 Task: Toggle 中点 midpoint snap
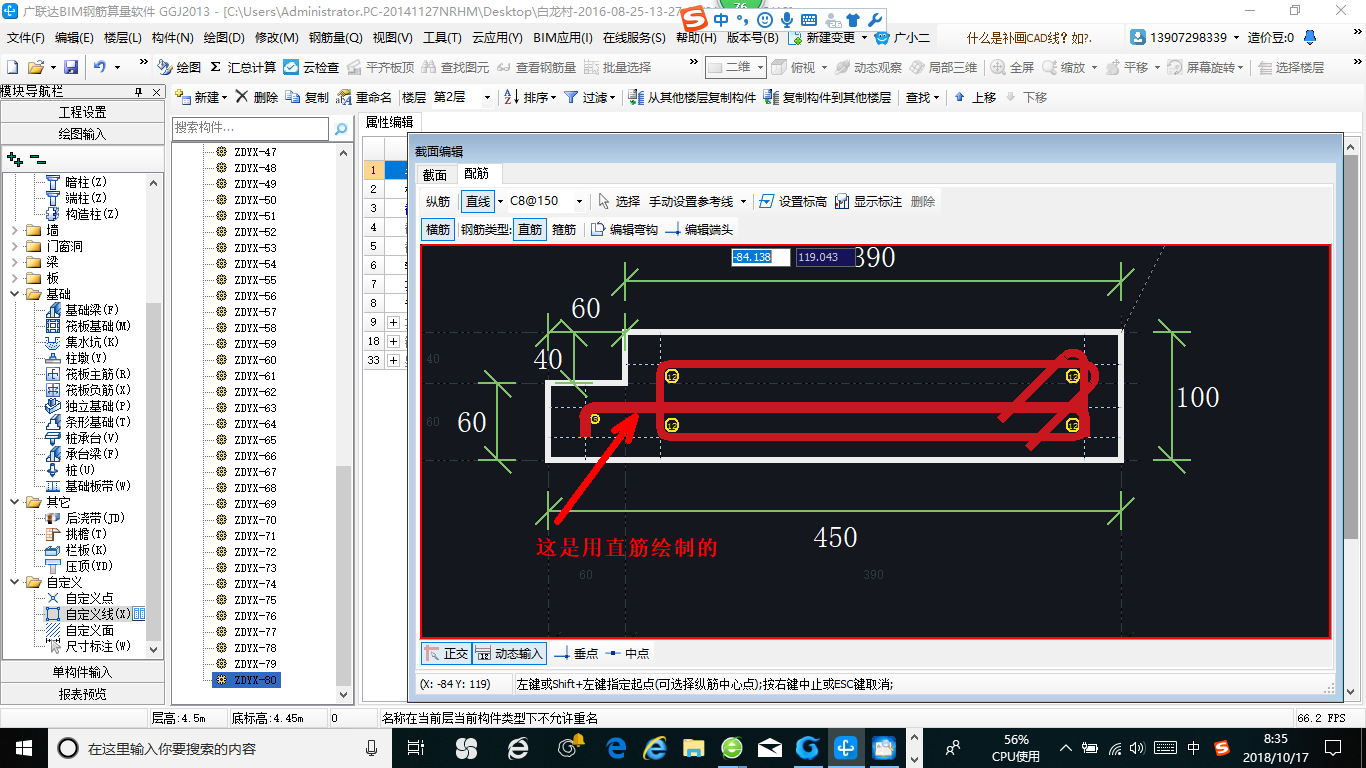tap(627, 653)
